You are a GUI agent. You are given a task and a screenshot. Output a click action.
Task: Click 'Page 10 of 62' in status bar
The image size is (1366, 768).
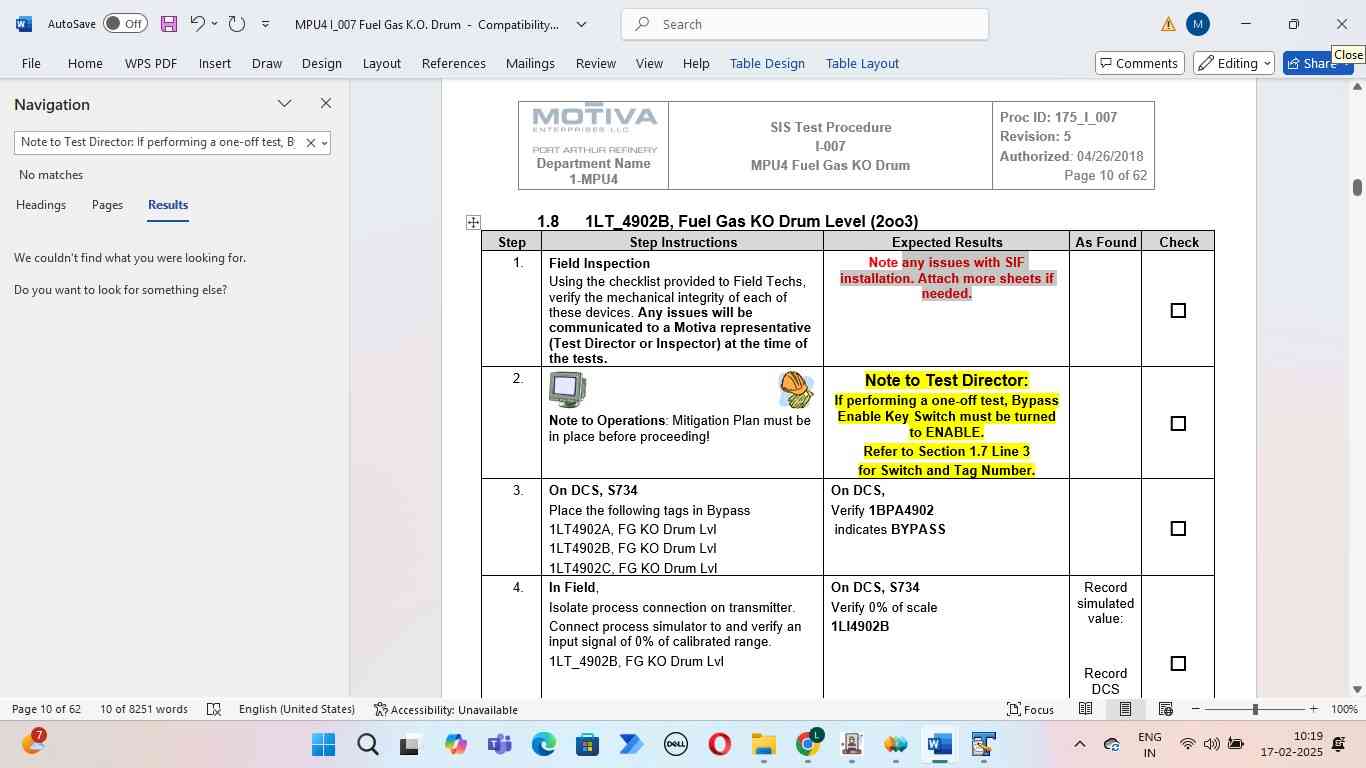coord(46,709)
